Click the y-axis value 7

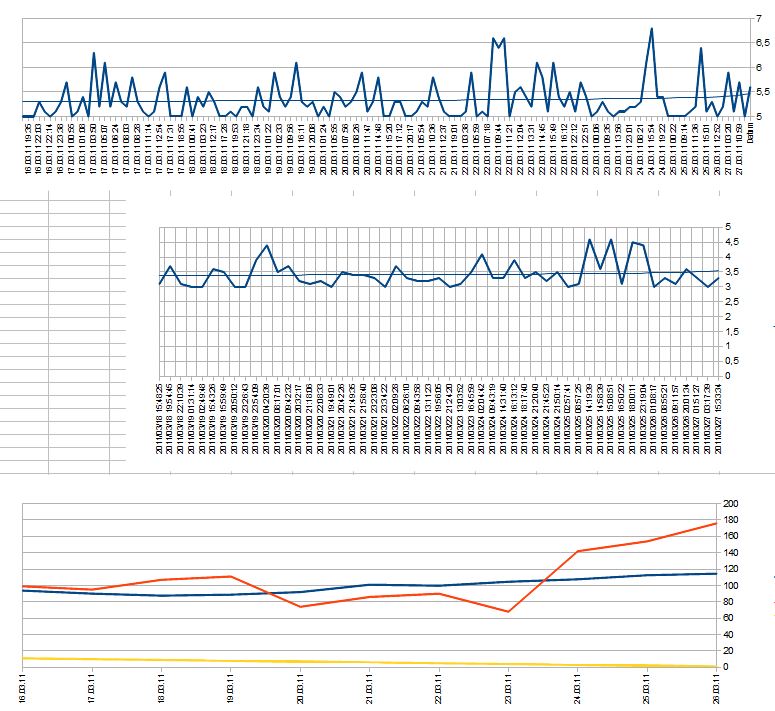tap(759, 19)
